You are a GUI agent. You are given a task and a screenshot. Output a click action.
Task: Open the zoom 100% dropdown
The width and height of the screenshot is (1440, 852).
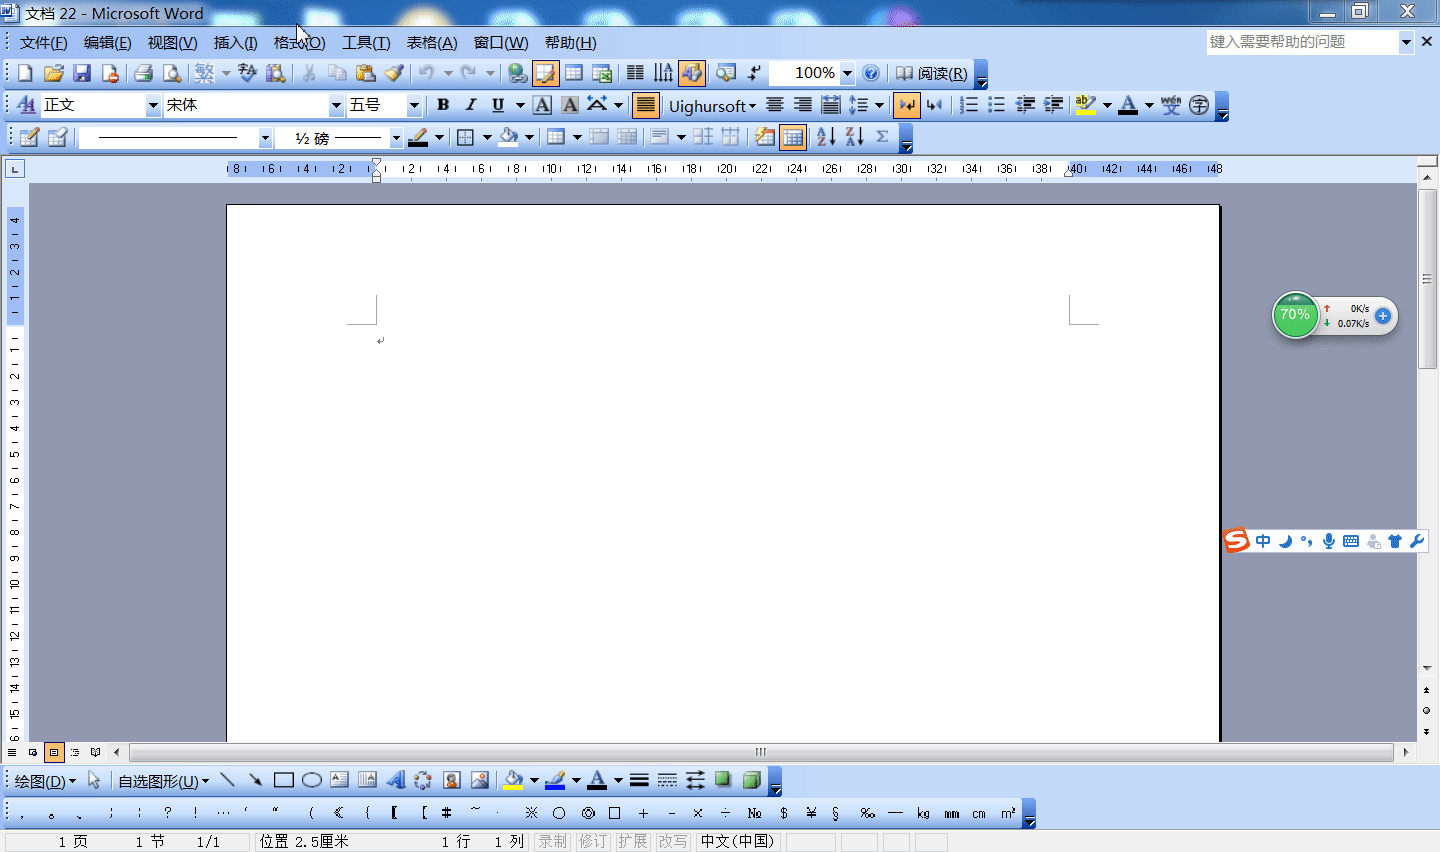point(848,73)
